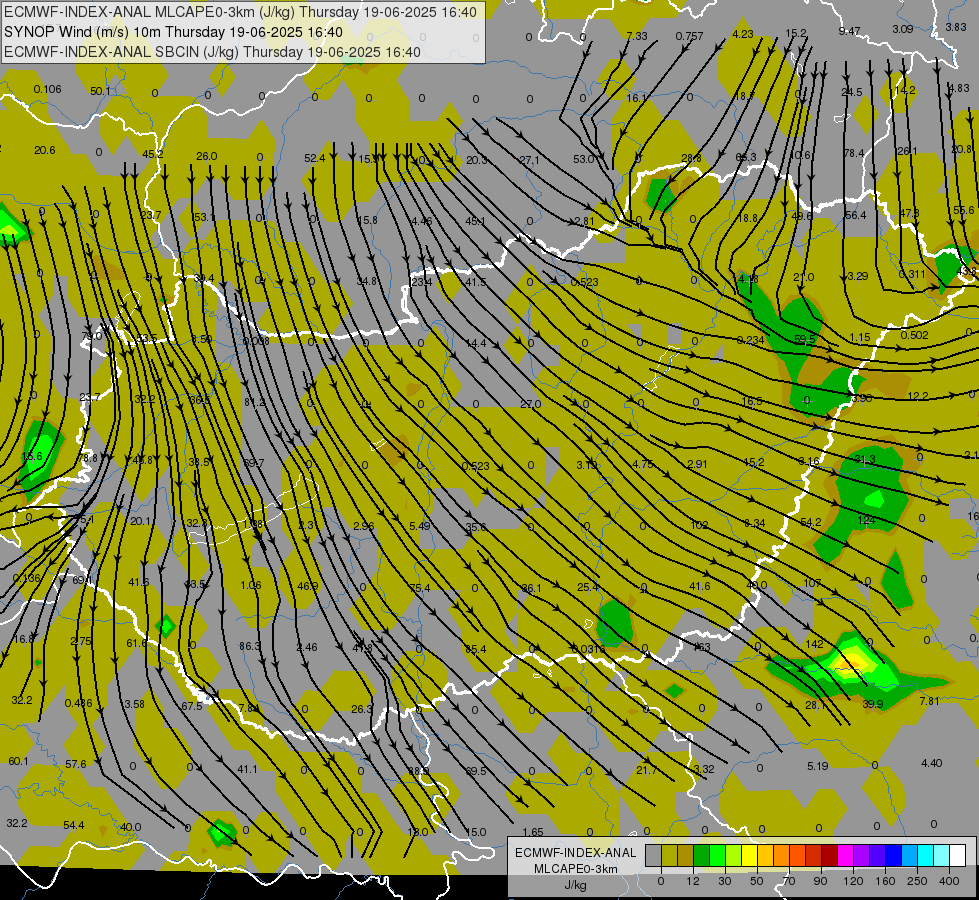979x900 pixels.
Task: Click the map value 67.5
Action: pyautogui.click(x=192, y=706)
